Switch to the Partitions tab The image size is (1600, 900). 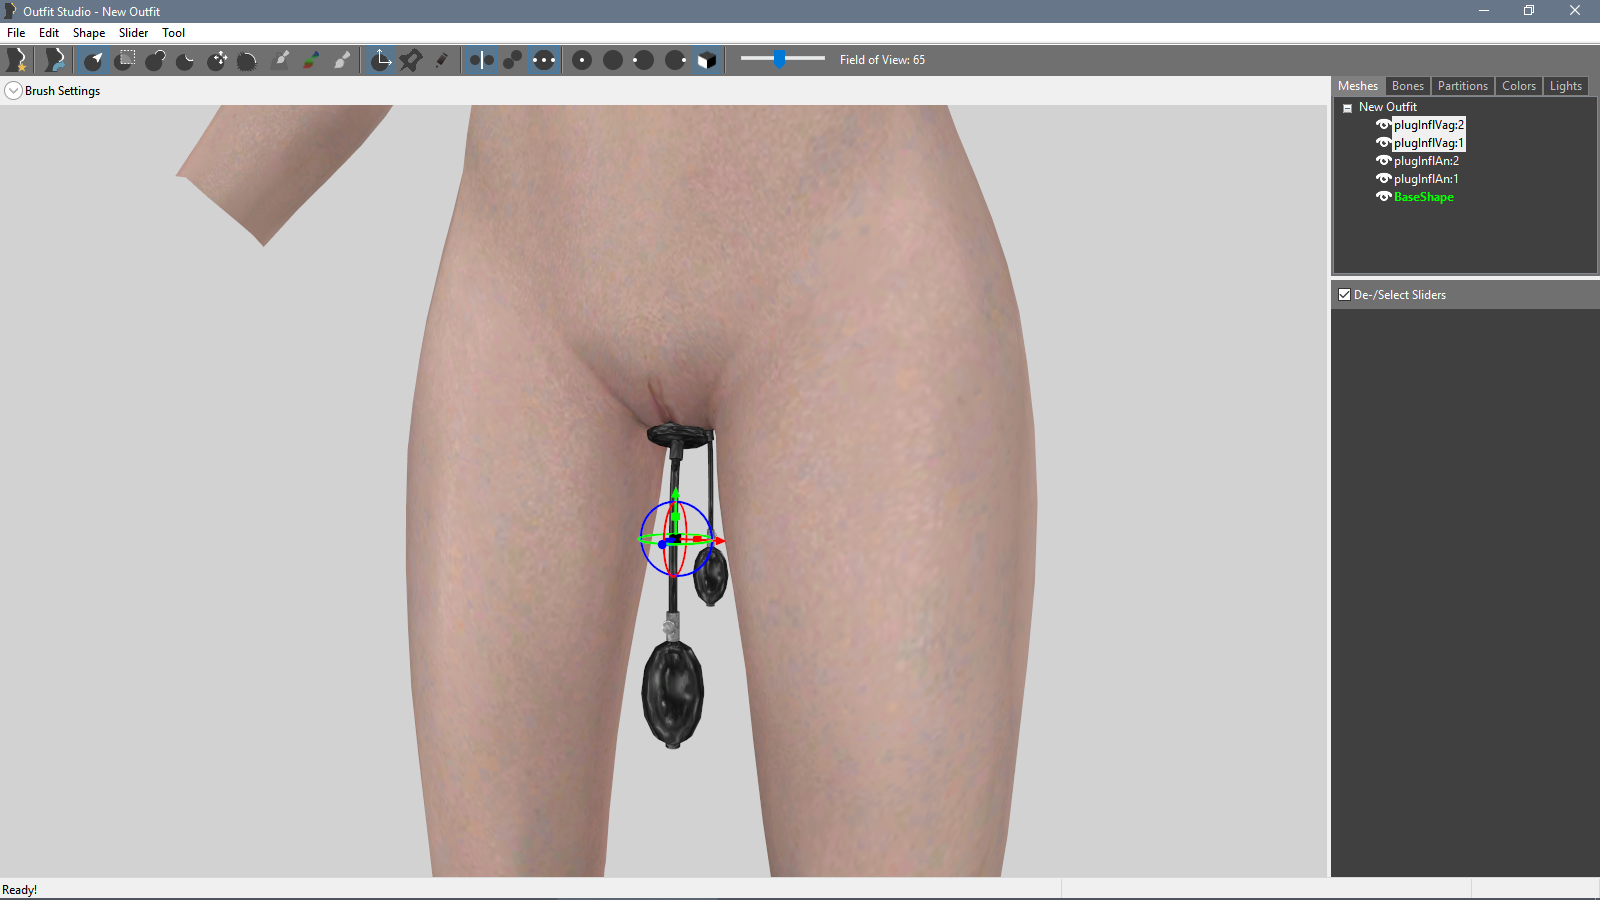pos(1463,86)
